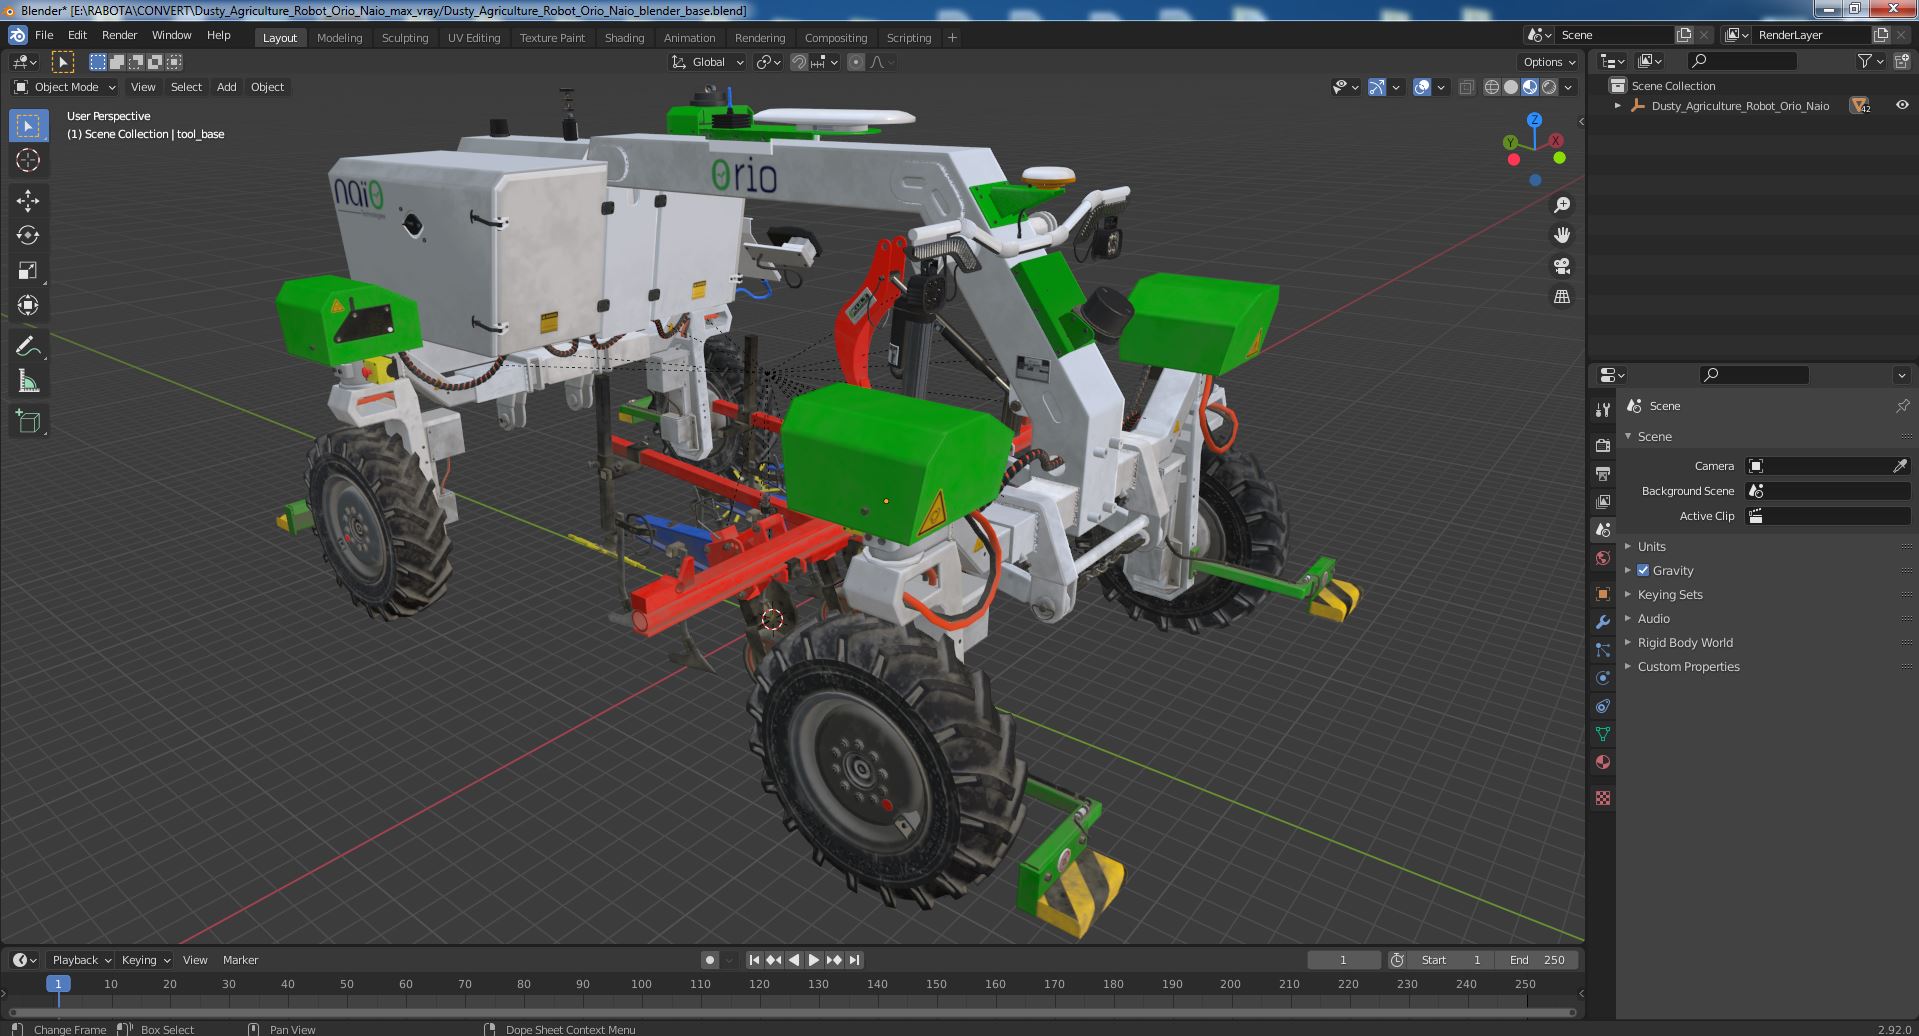Open the Render menu
The image size is (1919, 1036).
(x=119, y=35)
